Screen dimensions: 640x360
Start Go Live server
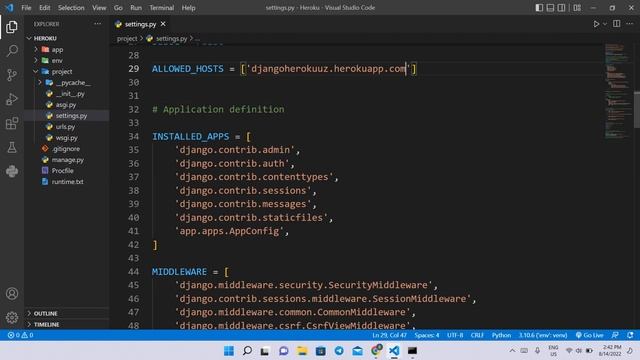589,335
